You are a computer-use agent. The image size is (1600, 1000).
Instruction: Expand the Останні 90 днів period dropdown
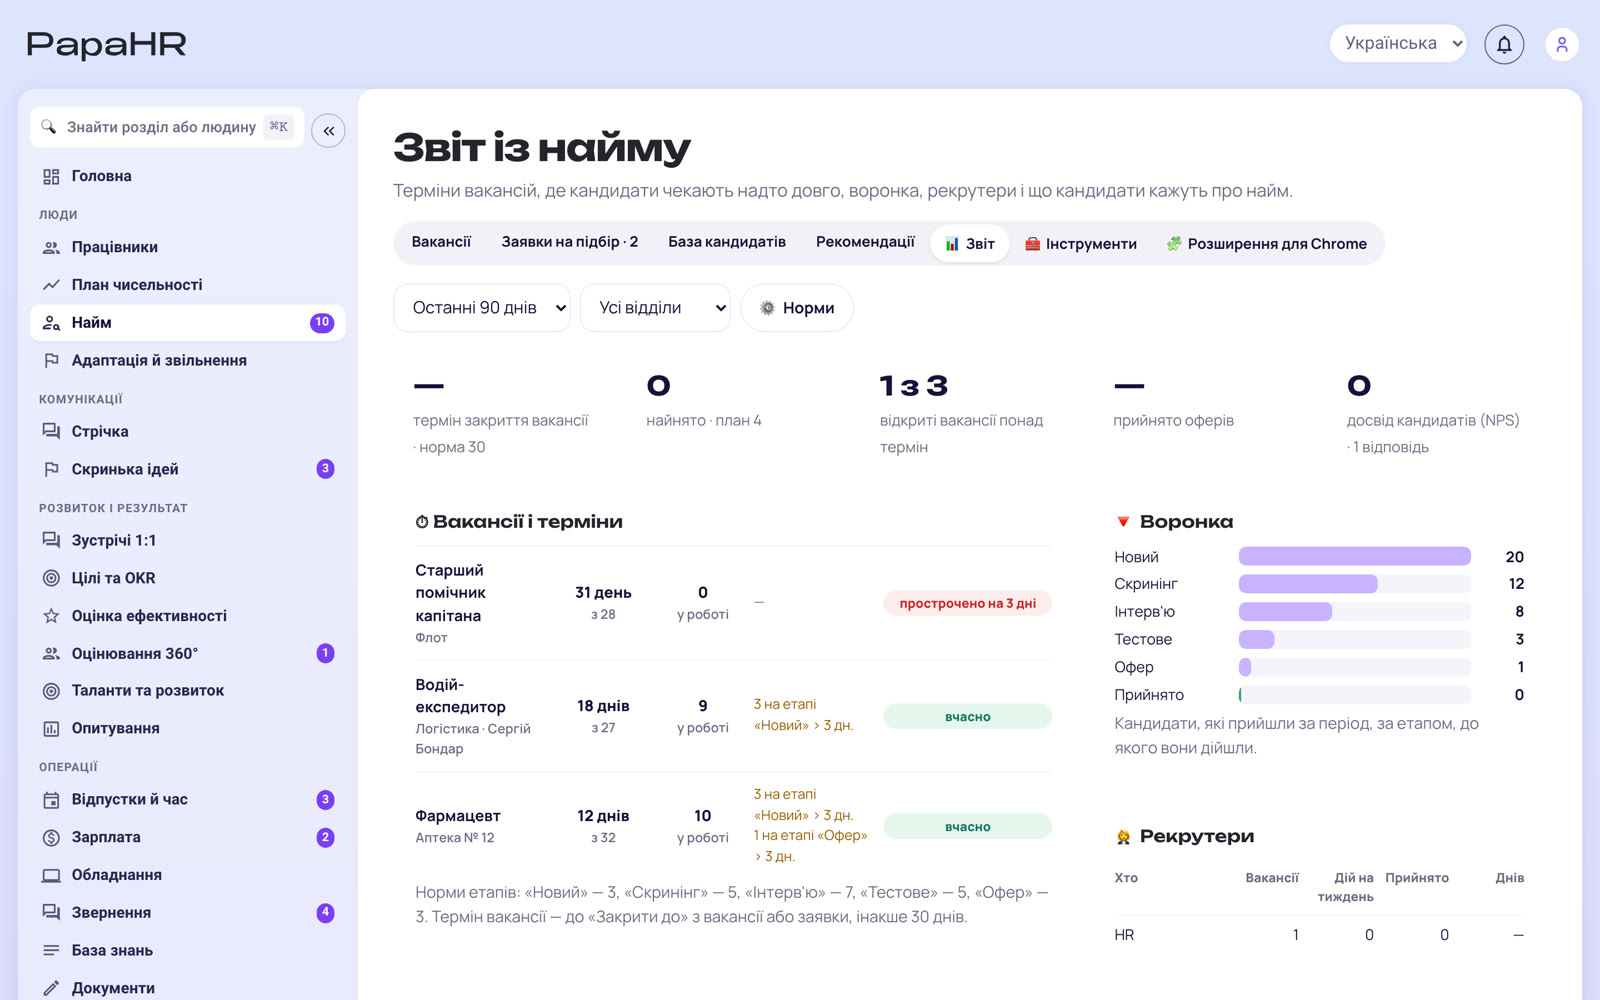point(482,308)
